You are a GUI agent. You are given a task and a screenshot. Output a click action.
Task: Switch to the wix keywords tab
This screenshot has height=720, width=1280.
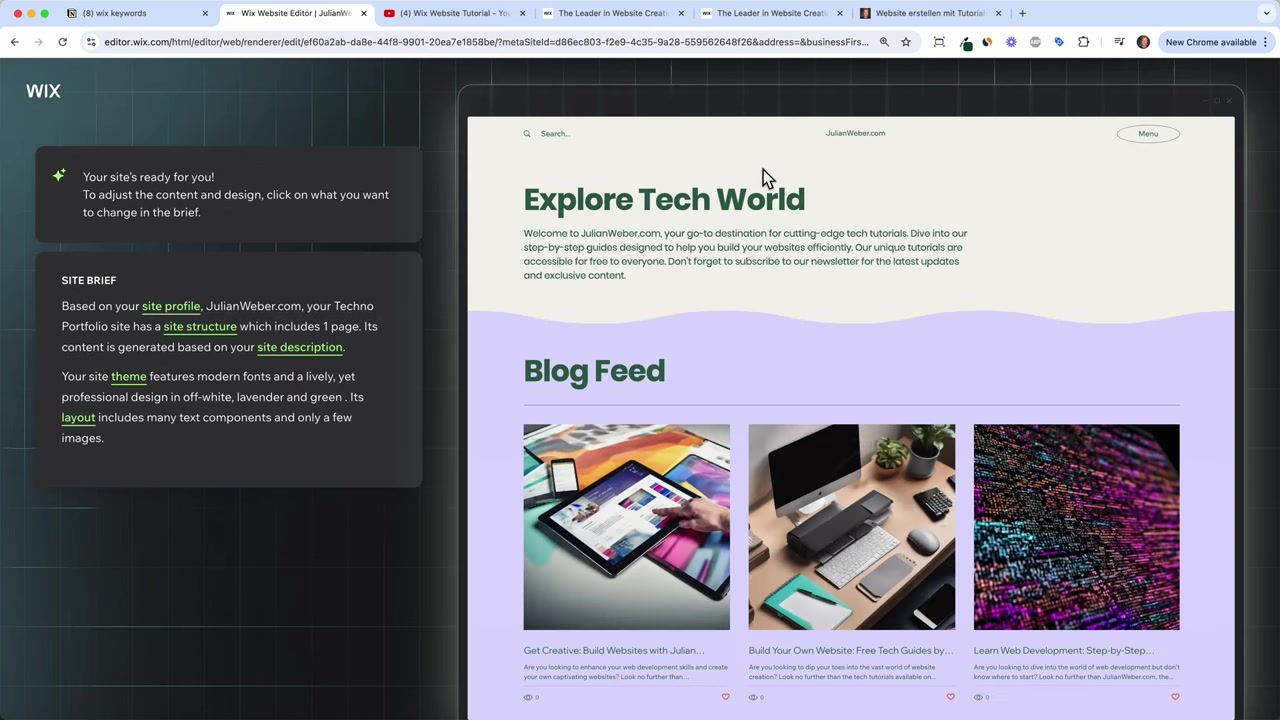tap(136, 13)
